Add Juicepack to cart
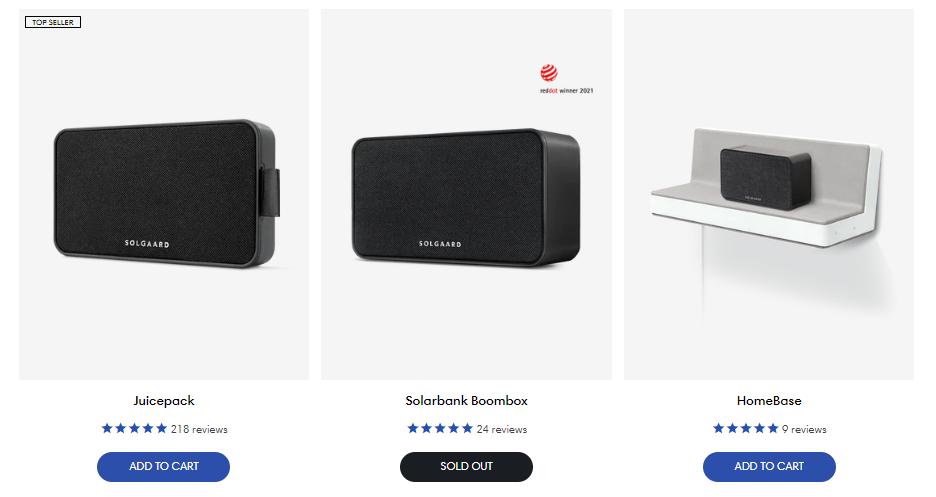 pos(164,467)
